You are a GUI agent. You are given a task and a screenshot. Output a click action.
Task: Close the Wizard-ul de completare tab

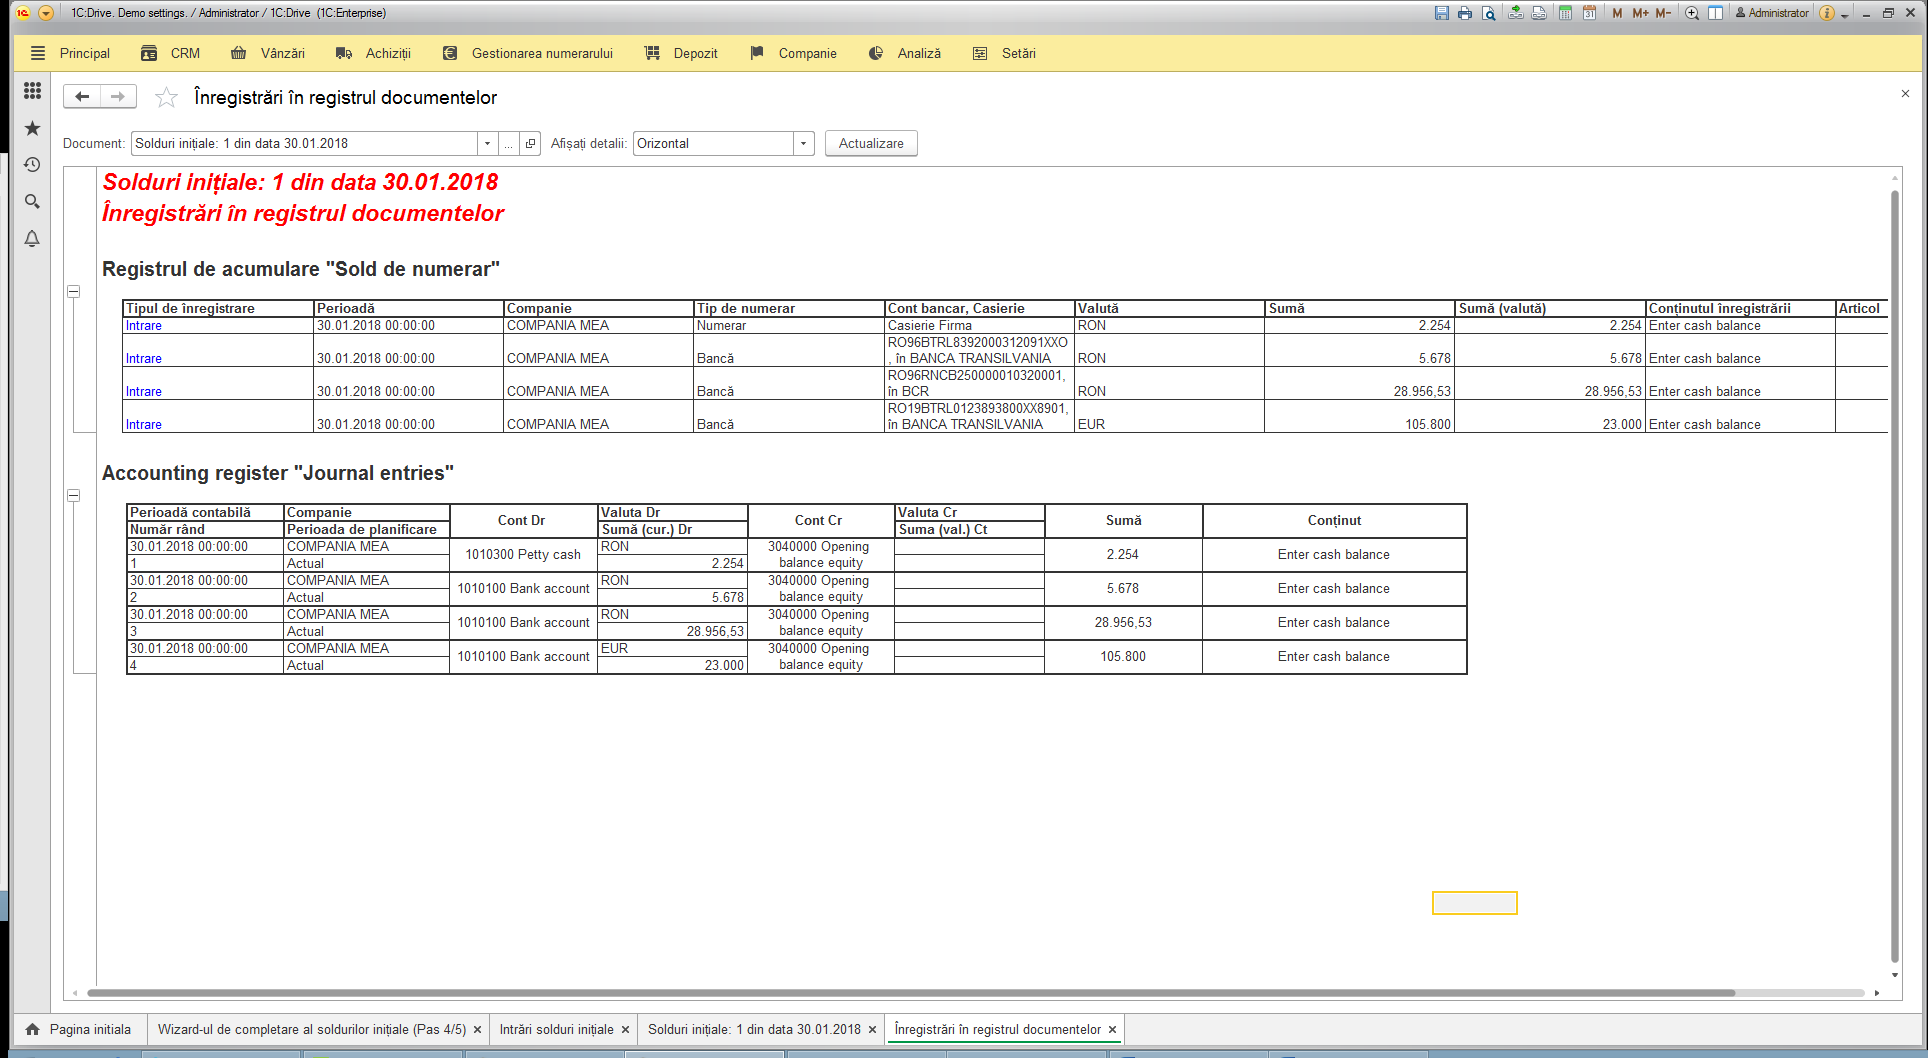click(x=477, y=1030)
